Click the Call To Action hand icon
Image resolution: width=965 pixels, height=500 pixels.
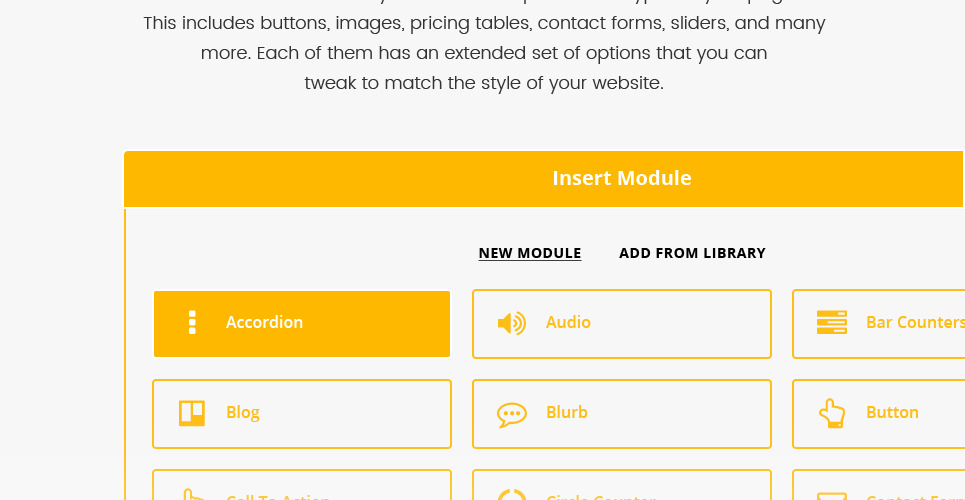192,495
